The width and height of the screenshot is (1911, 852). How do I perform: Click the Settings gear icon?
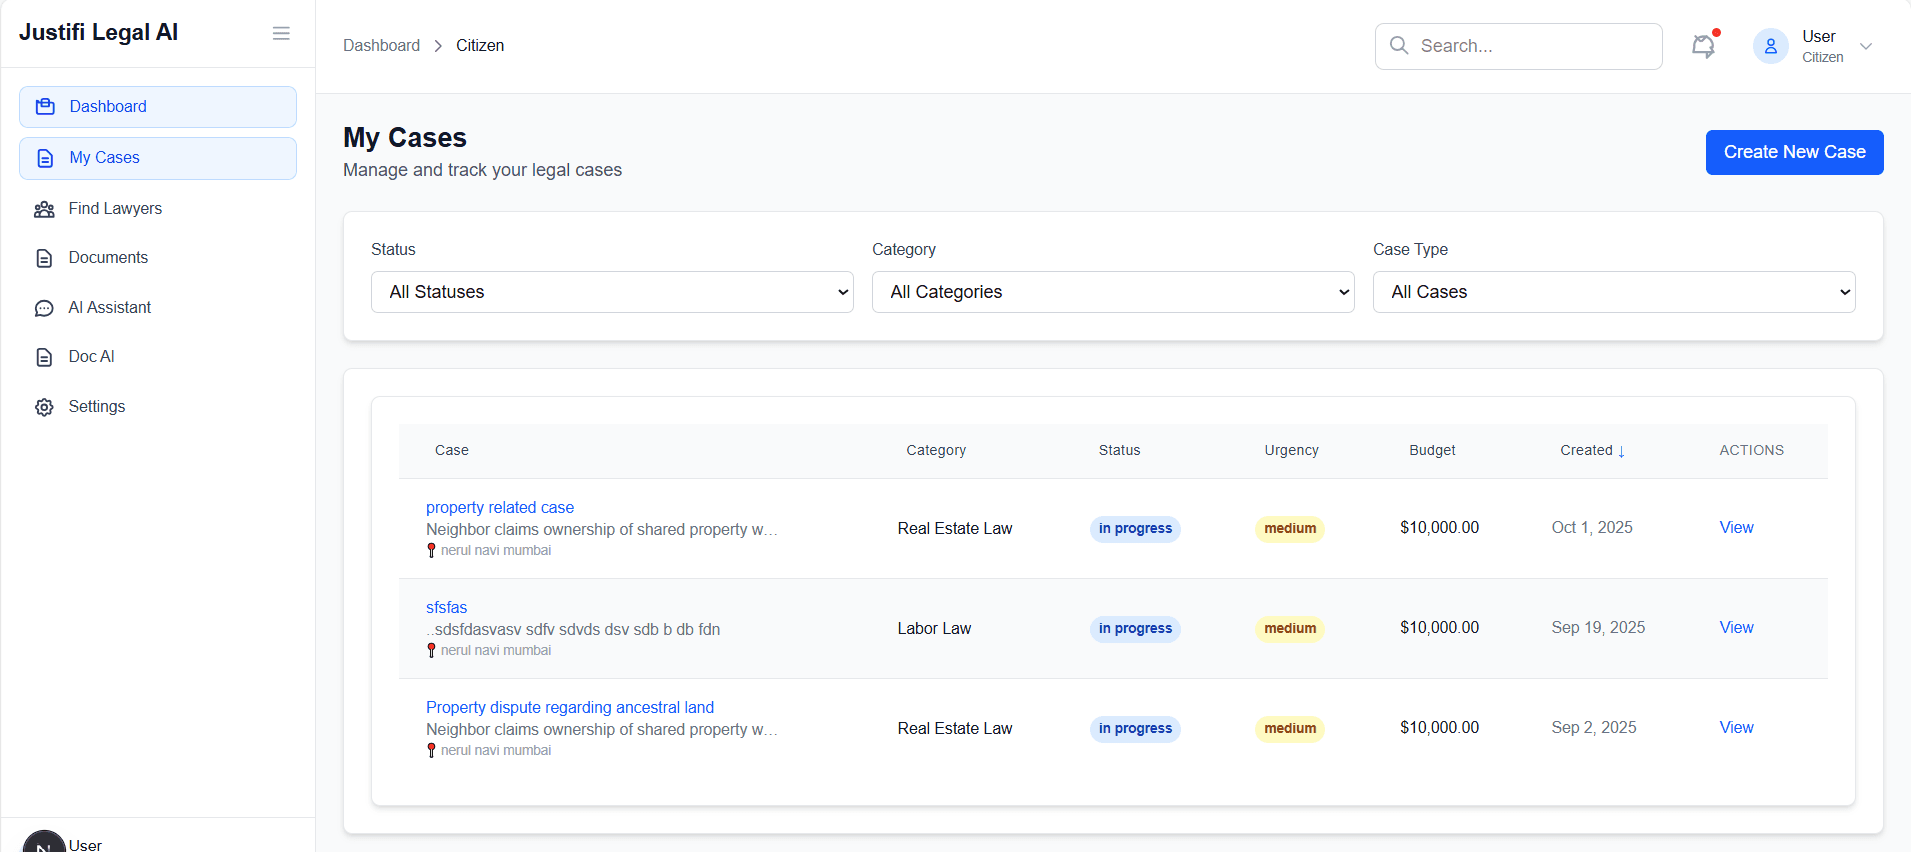pyautogui.click(x=44, y=407)
